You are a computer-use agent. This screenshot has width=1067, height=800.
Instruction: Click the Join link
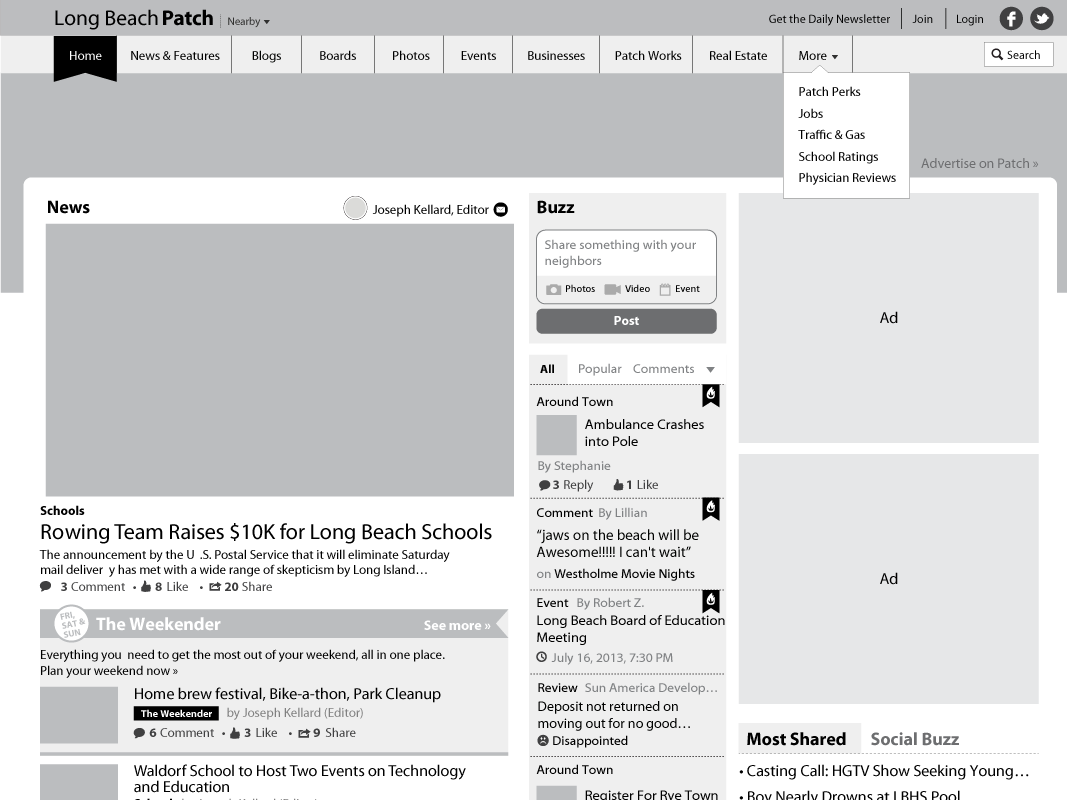pos(922,19)
